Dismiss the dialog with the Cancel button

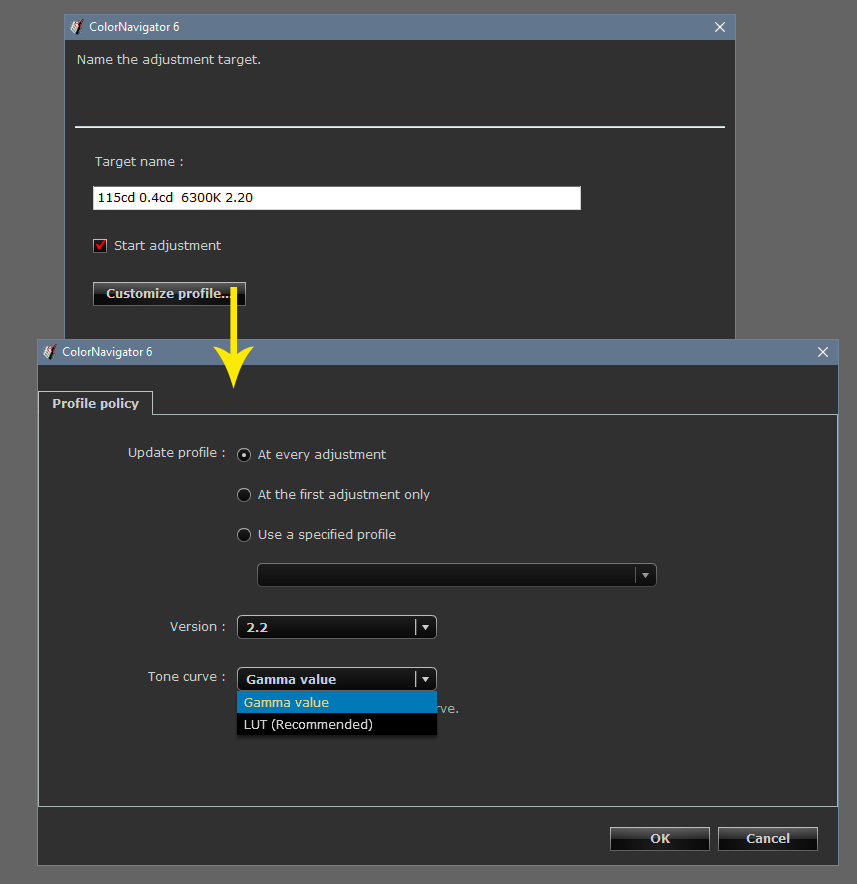coord(767,838)
